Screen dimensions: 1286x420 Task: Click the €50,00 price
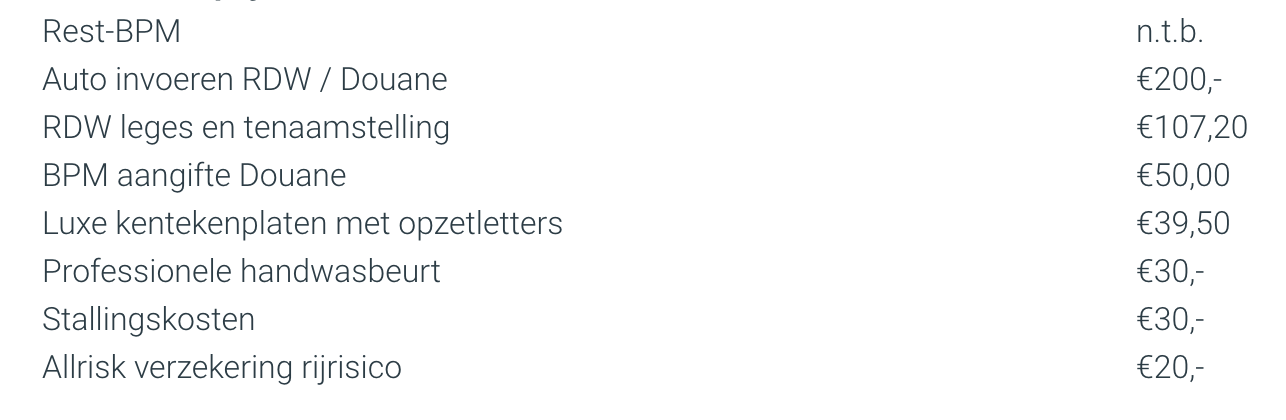1183,175
